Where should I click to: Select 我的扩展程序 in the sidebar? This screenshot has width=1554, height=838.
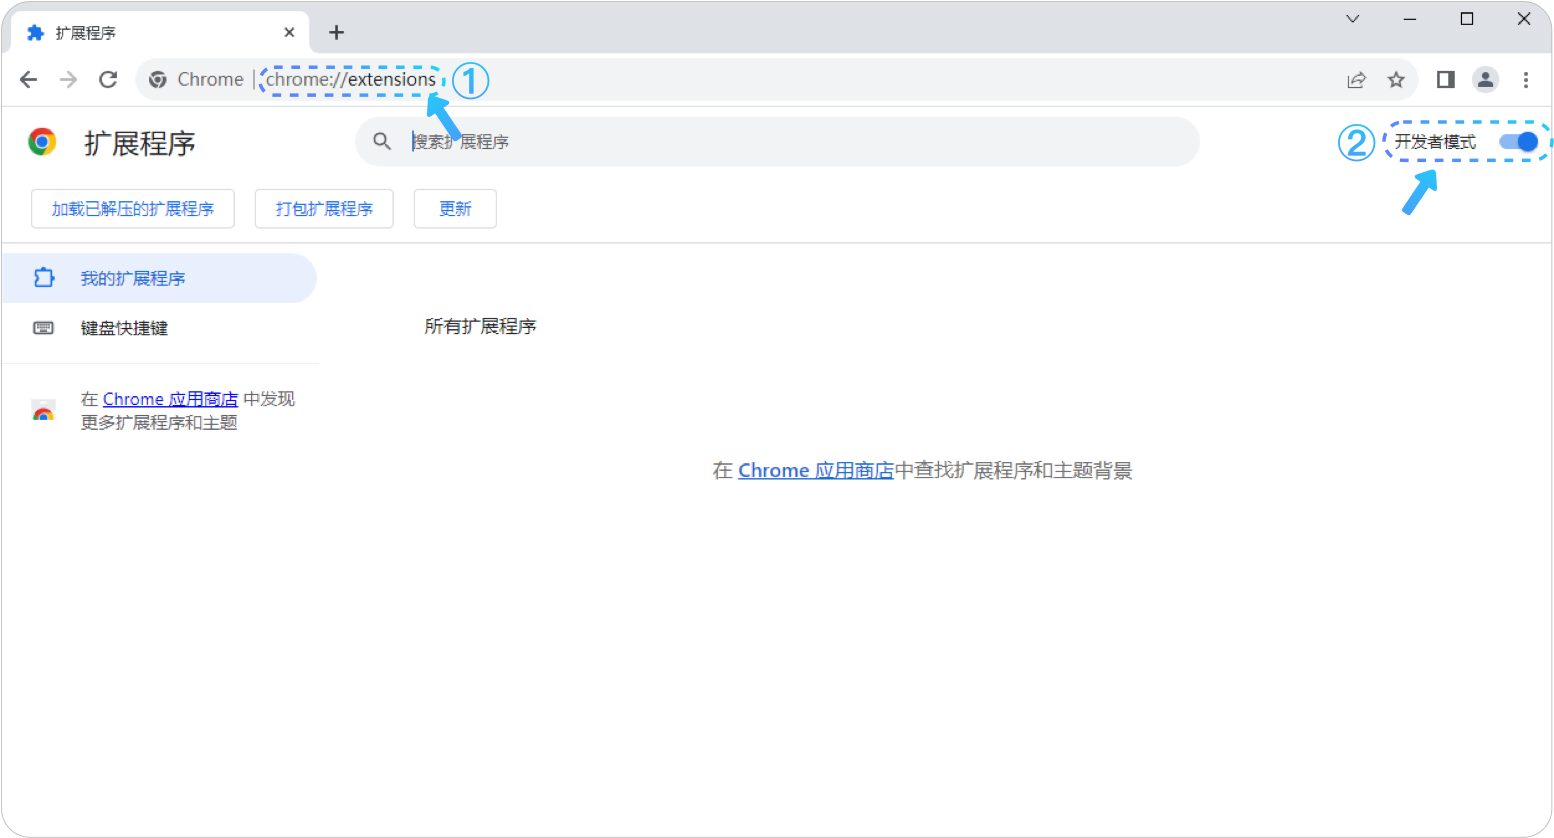(159, 278)
